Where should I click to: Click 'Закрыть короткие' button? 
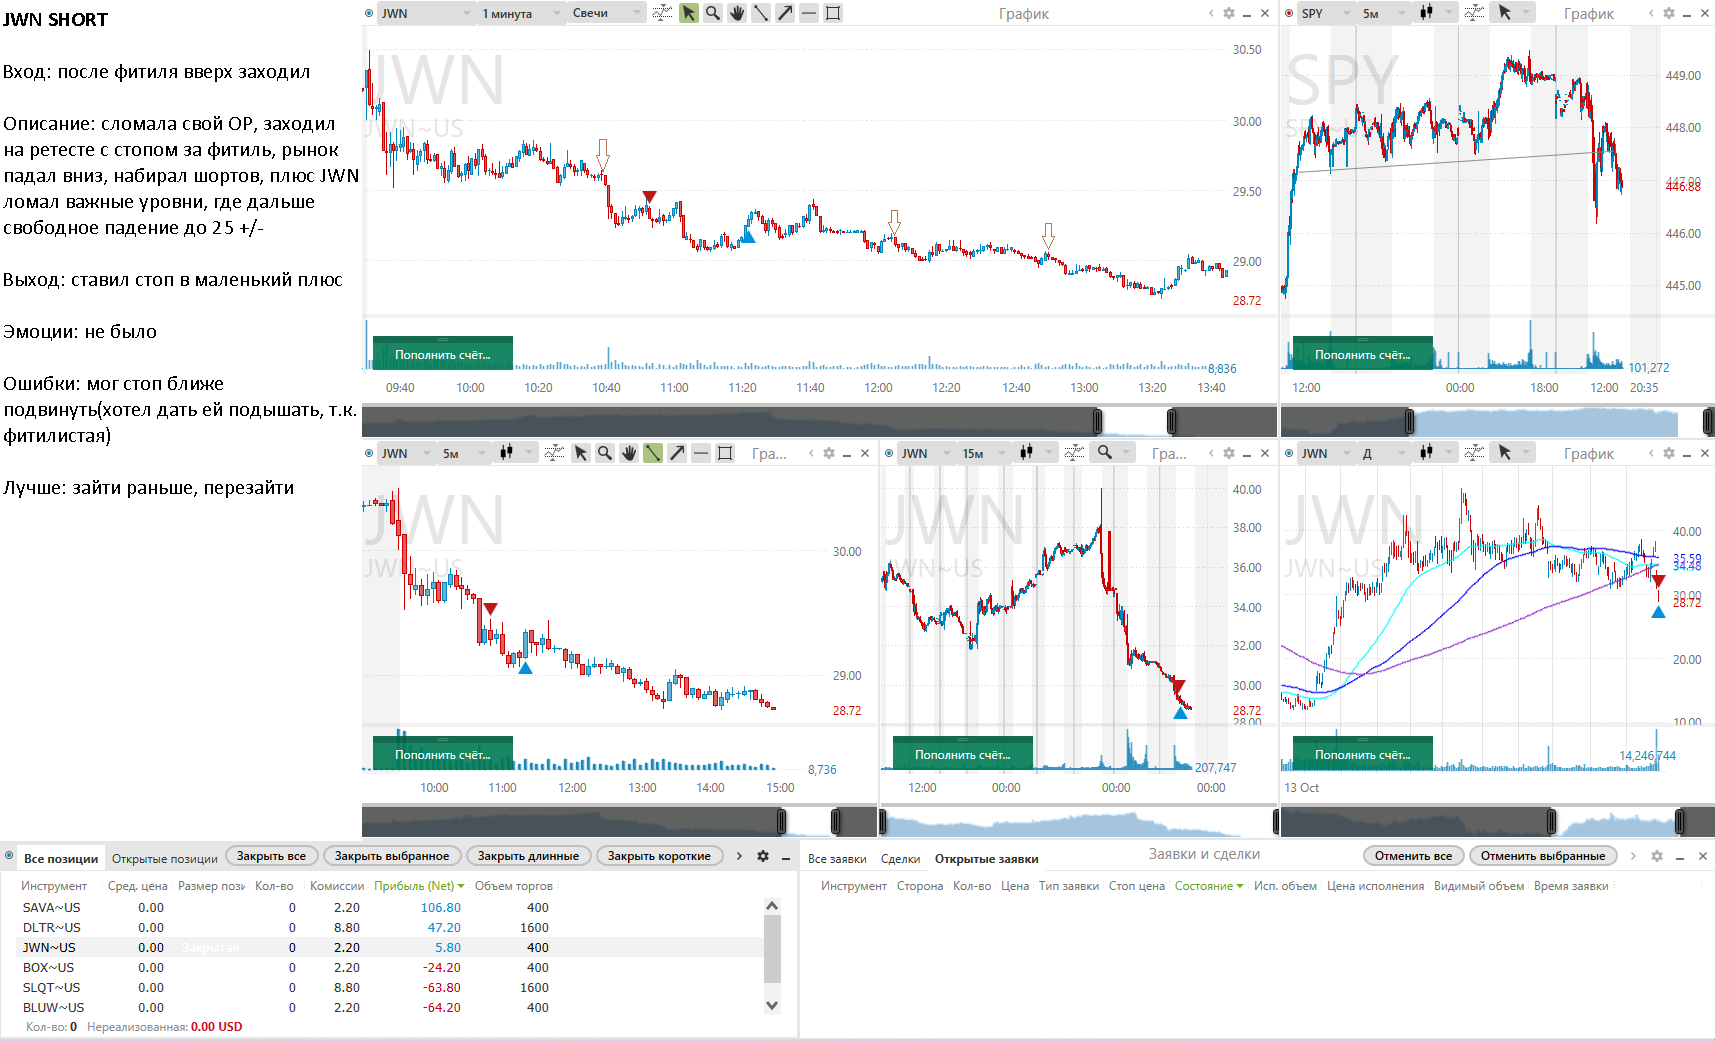tap(659, 856)
